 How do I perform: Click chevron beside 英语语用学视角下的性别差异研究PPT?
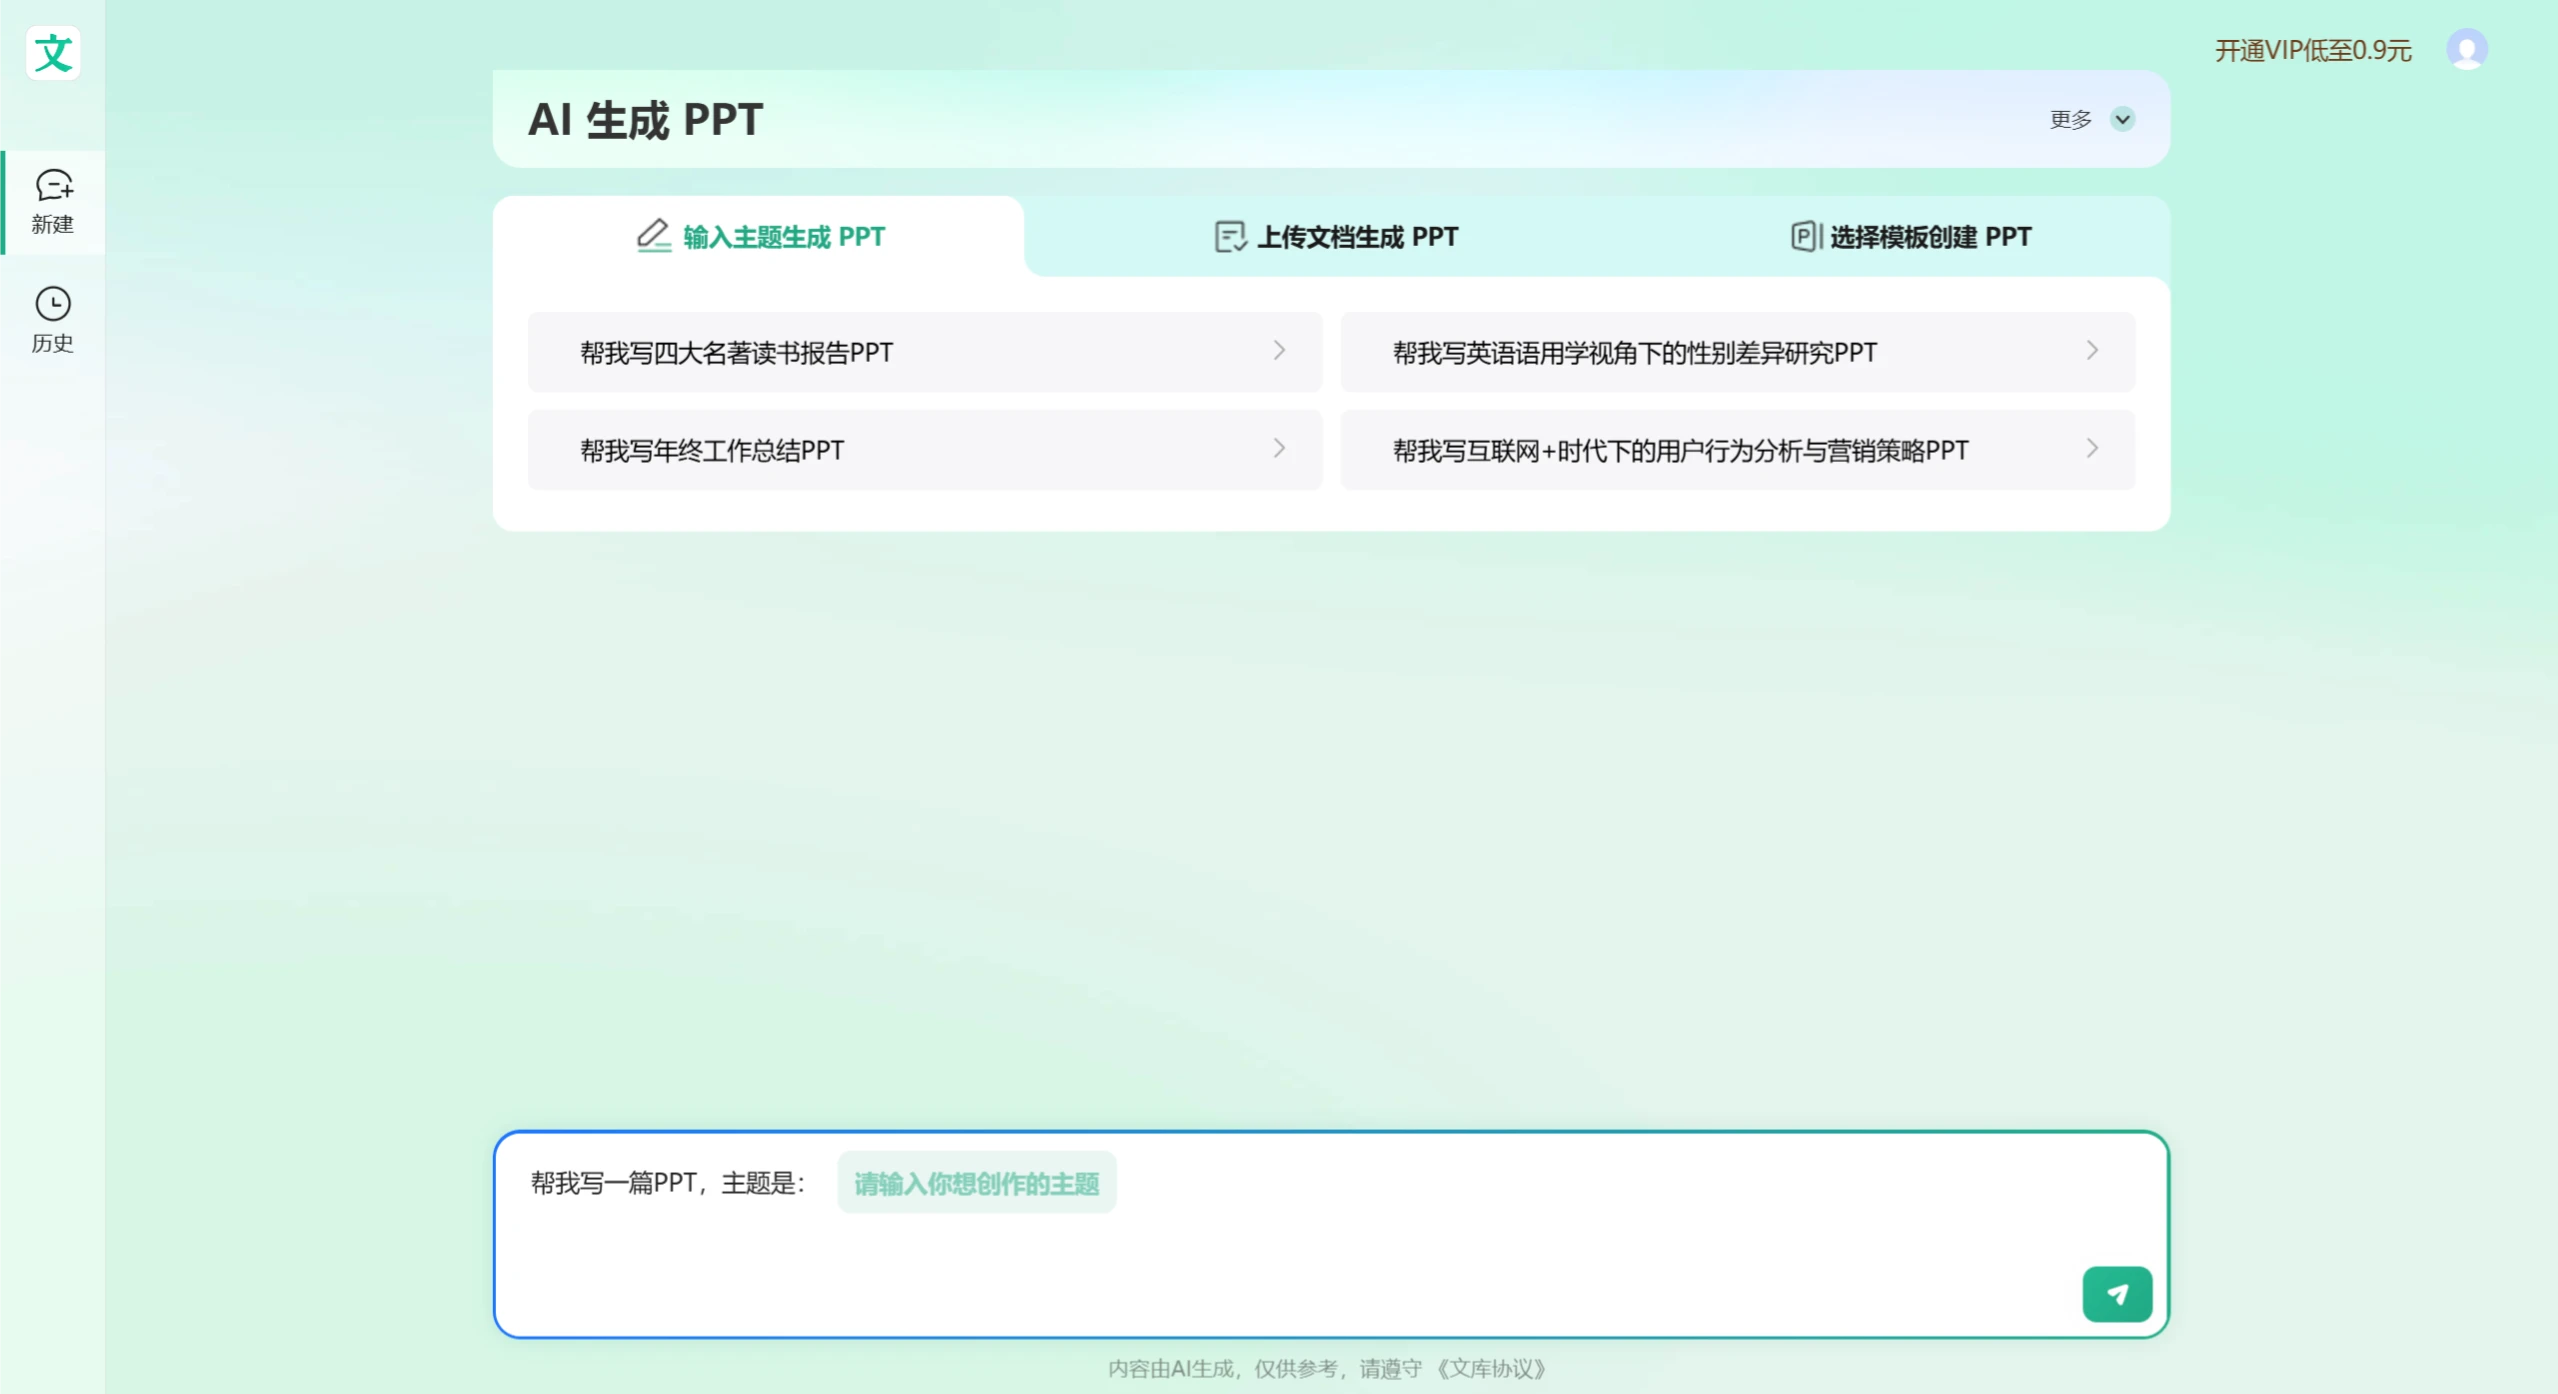pos(2092,351)
